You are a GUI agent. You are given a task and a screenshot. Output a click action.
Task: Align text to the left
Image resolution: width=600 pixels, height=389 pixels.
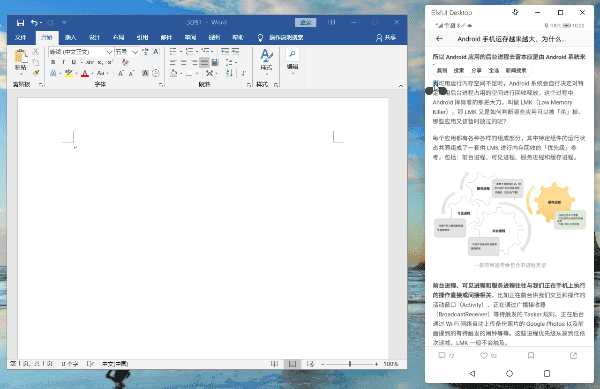173,62
